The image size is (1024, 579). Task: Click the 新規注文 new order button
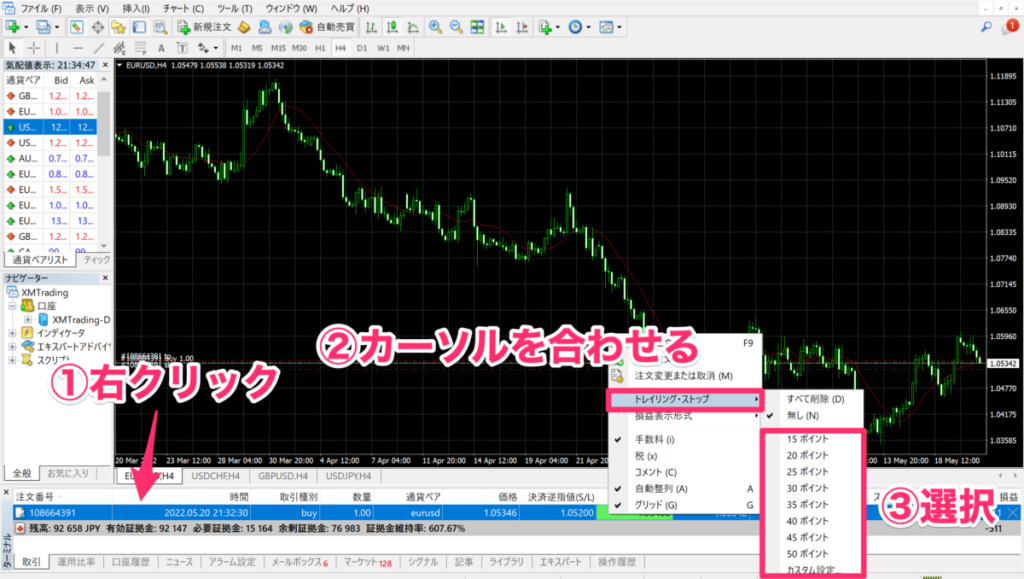204,27
